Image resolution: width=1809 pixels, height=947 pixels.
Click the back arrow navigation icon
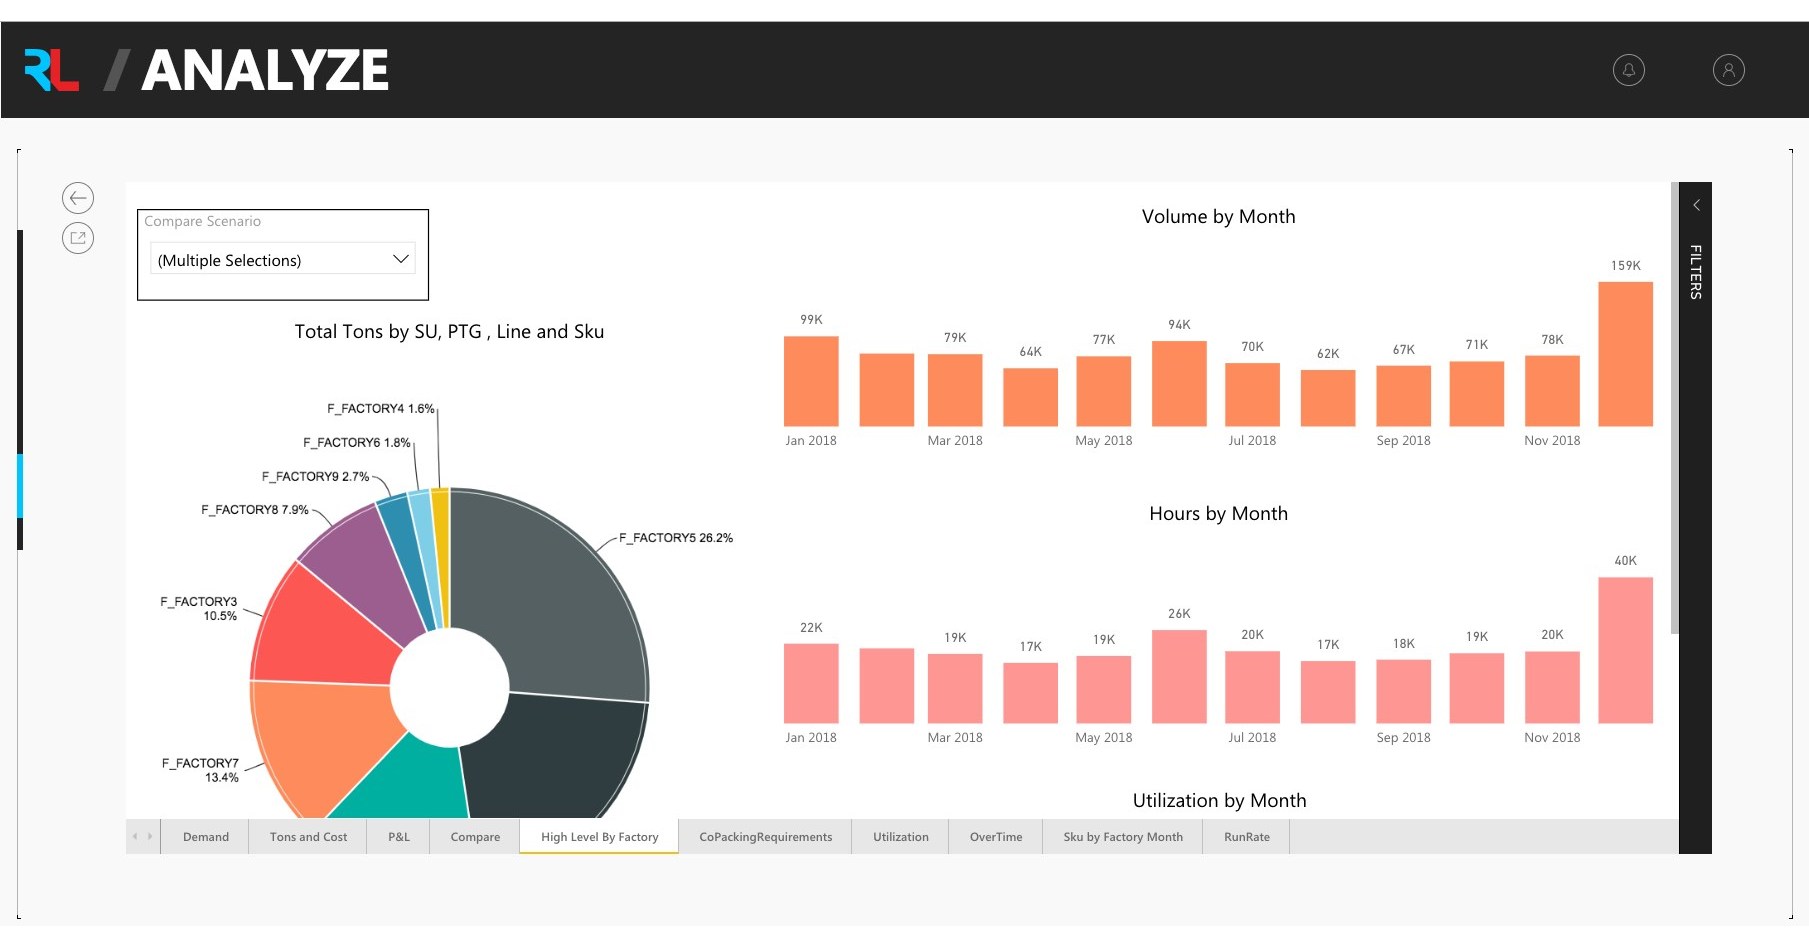[78, 197]
